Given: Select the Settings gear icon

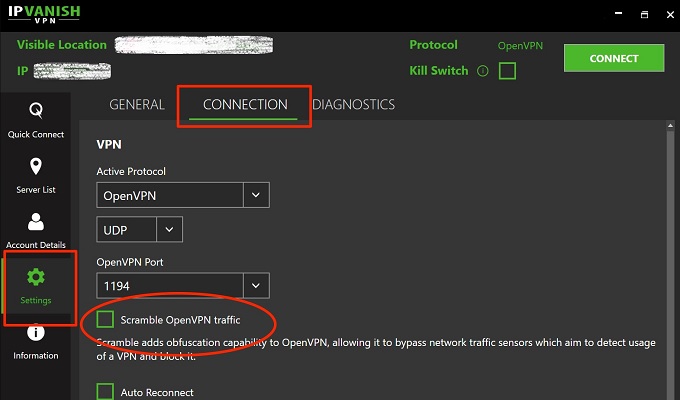Looking at the screenshot, I should click(x=36, y=277).
